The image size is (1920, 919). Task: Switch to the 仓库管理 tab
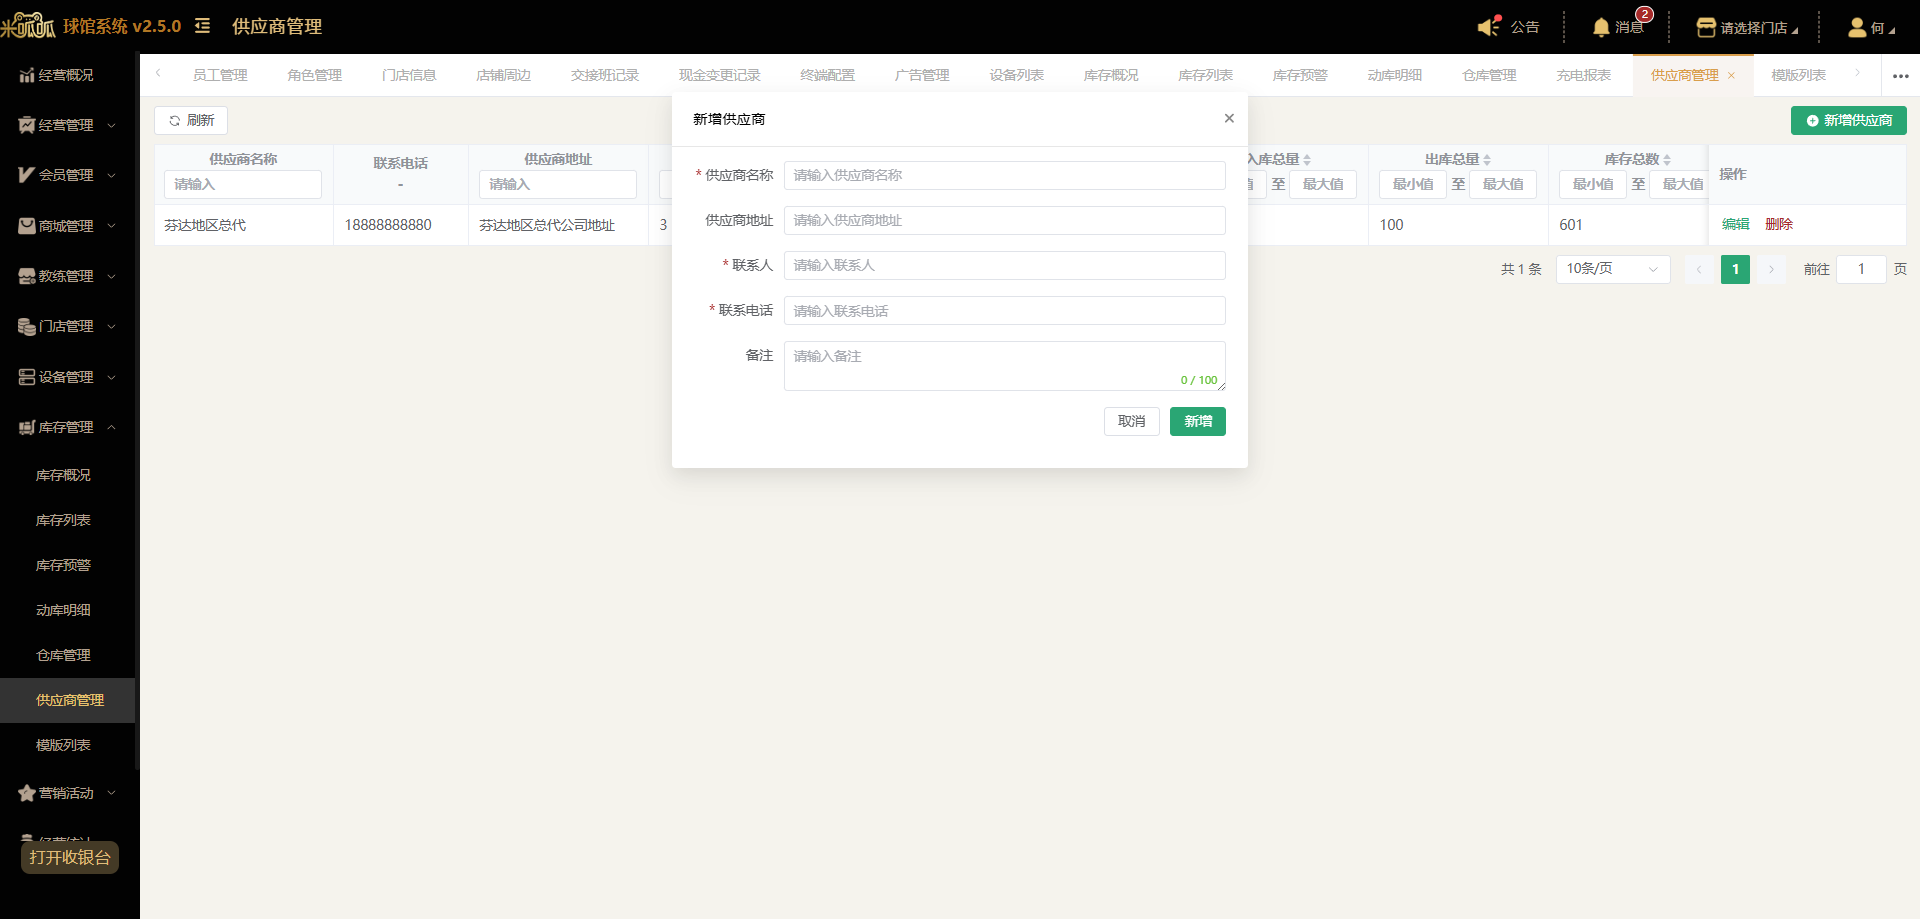click(x=1489, y=75)
